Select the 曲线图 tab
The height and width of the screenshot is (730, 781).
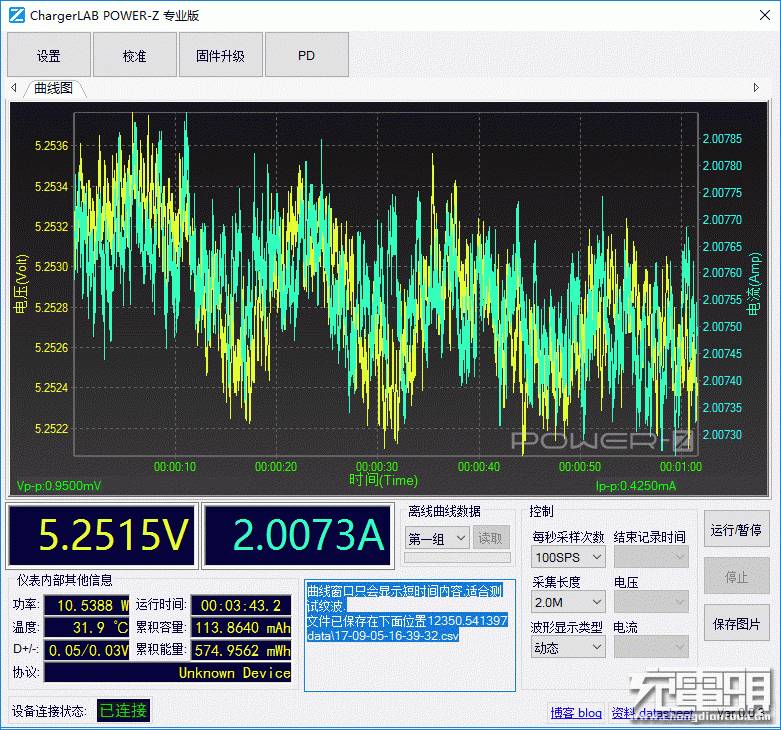[x=53, y=88]
